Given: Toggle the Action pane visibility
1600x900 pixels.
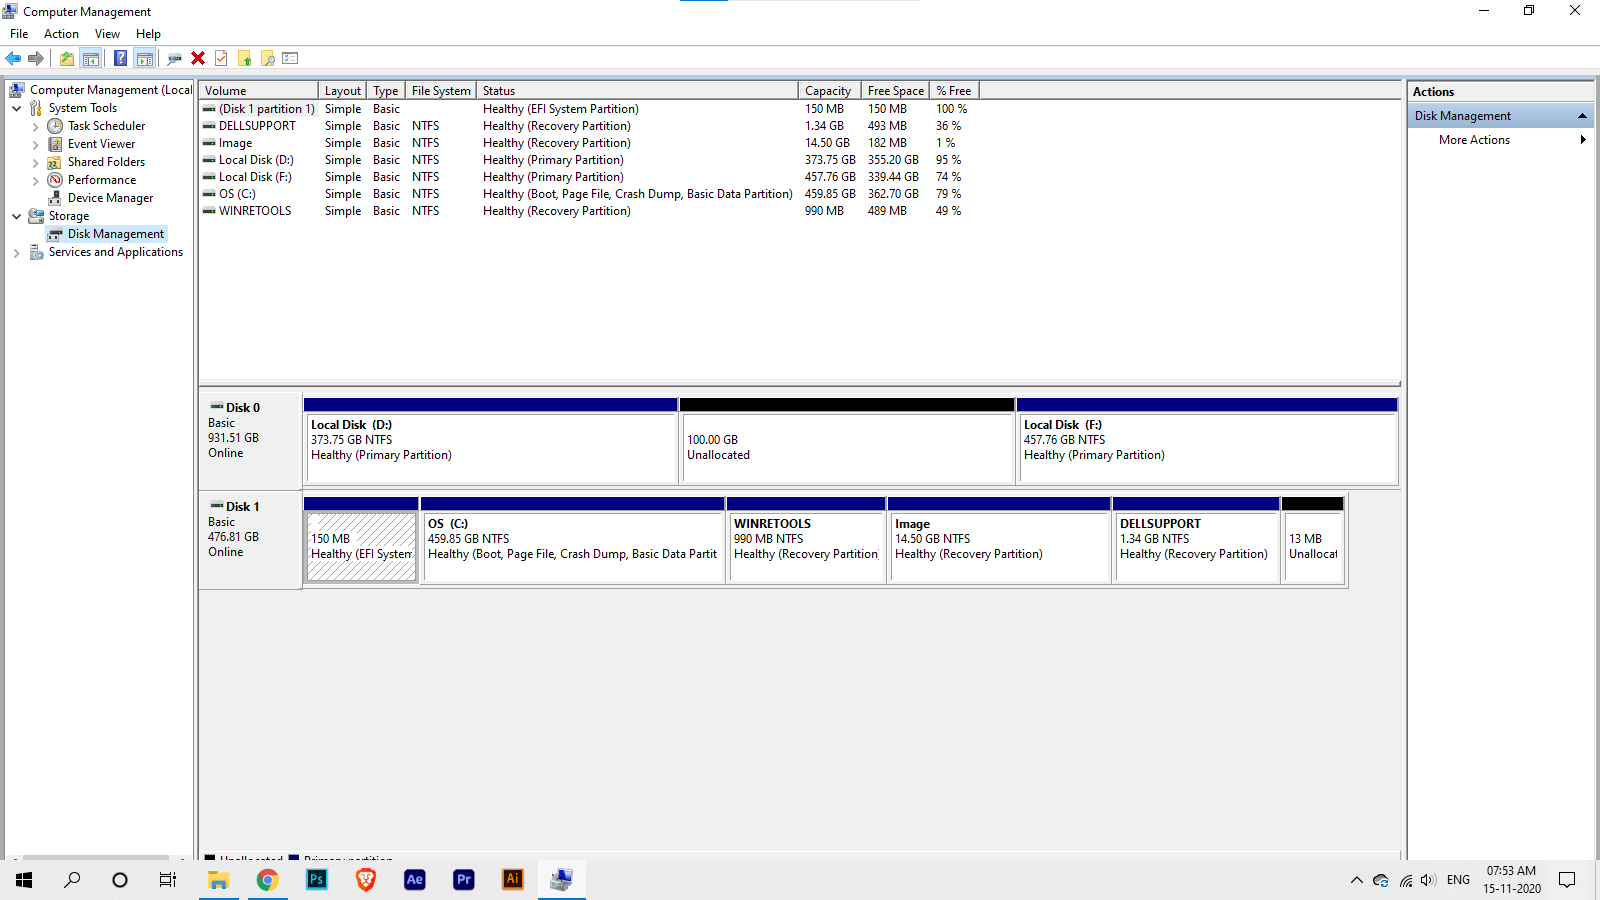Looking at the screenshot, I should (x=145, y=58).
